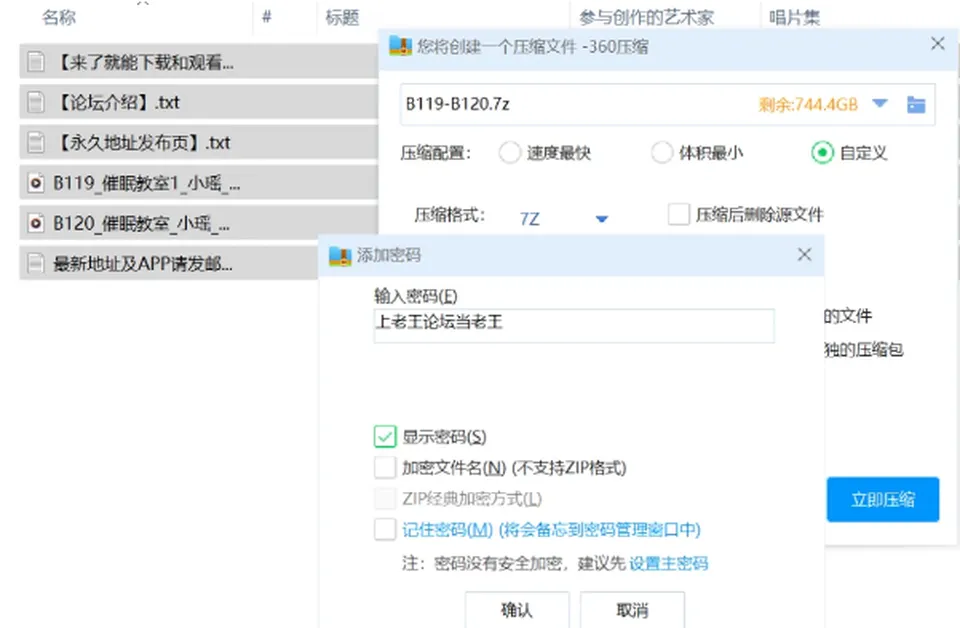Click the 剩余:744.4GB free space text
The width and height of the screenshot is (960, 628).
(808, 105)
